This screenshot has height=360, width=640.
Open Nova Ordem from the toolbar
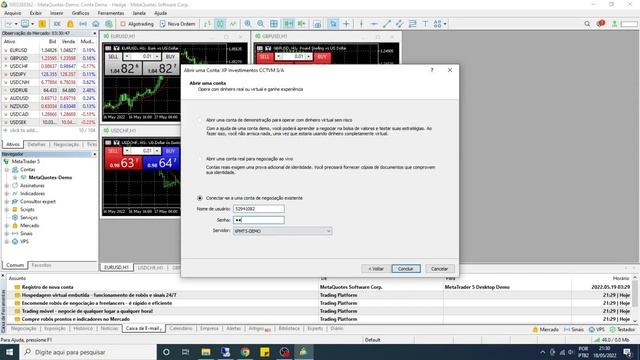tap(178, 24)
